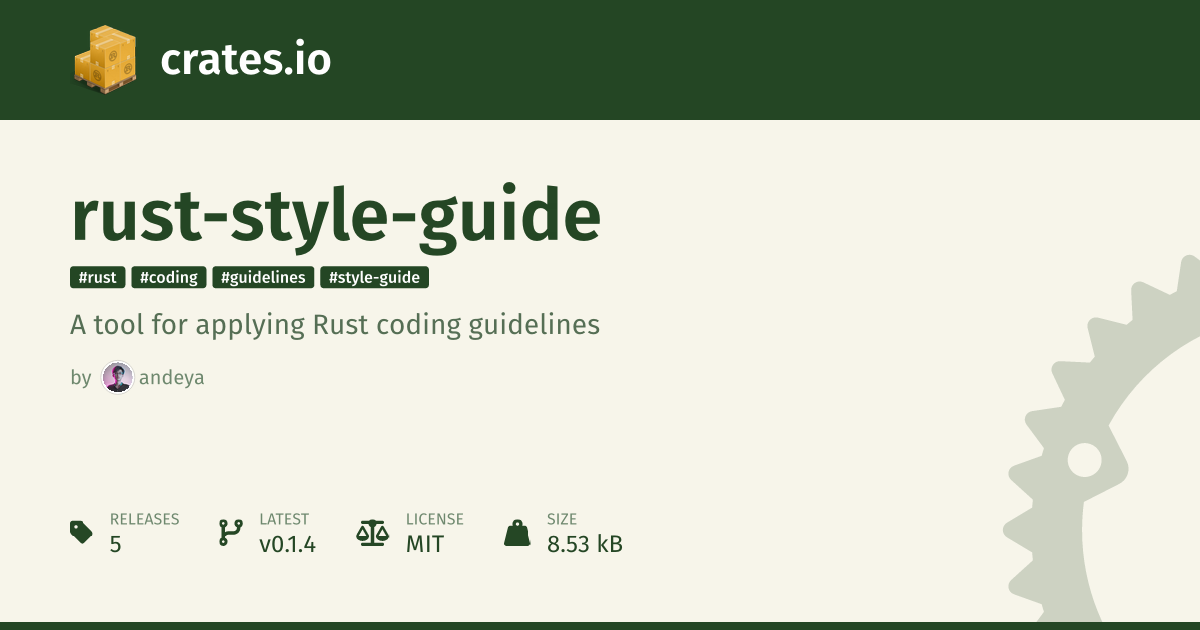The height and width of the screenshot is (630, 1200).
Task: Click the release count 5
Action: [x=116, y=545]
